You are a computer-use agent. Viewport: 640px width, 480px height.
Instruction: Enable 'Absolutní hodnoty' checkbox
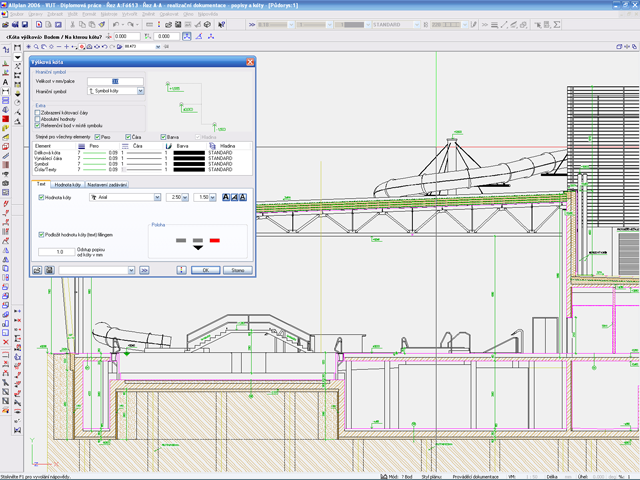coord(38,119)
